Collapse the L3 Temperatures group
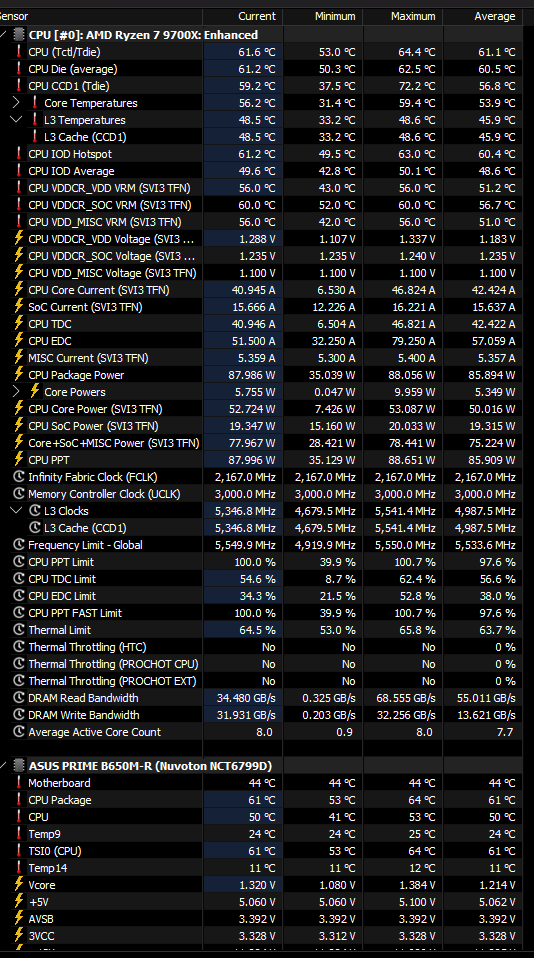534x958 pixels. pos(16,120)
